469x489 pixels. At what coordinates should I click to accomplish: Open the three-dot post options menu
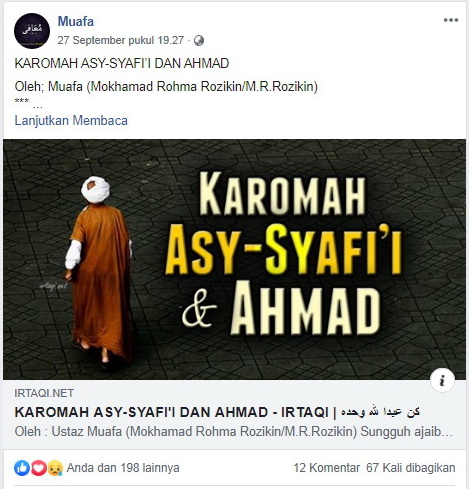[x=451, y=20]
